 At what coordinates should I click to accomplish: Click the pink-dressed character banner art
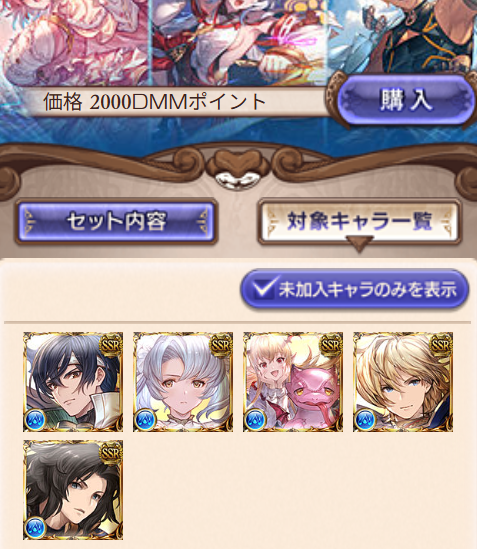pos(75,42)
